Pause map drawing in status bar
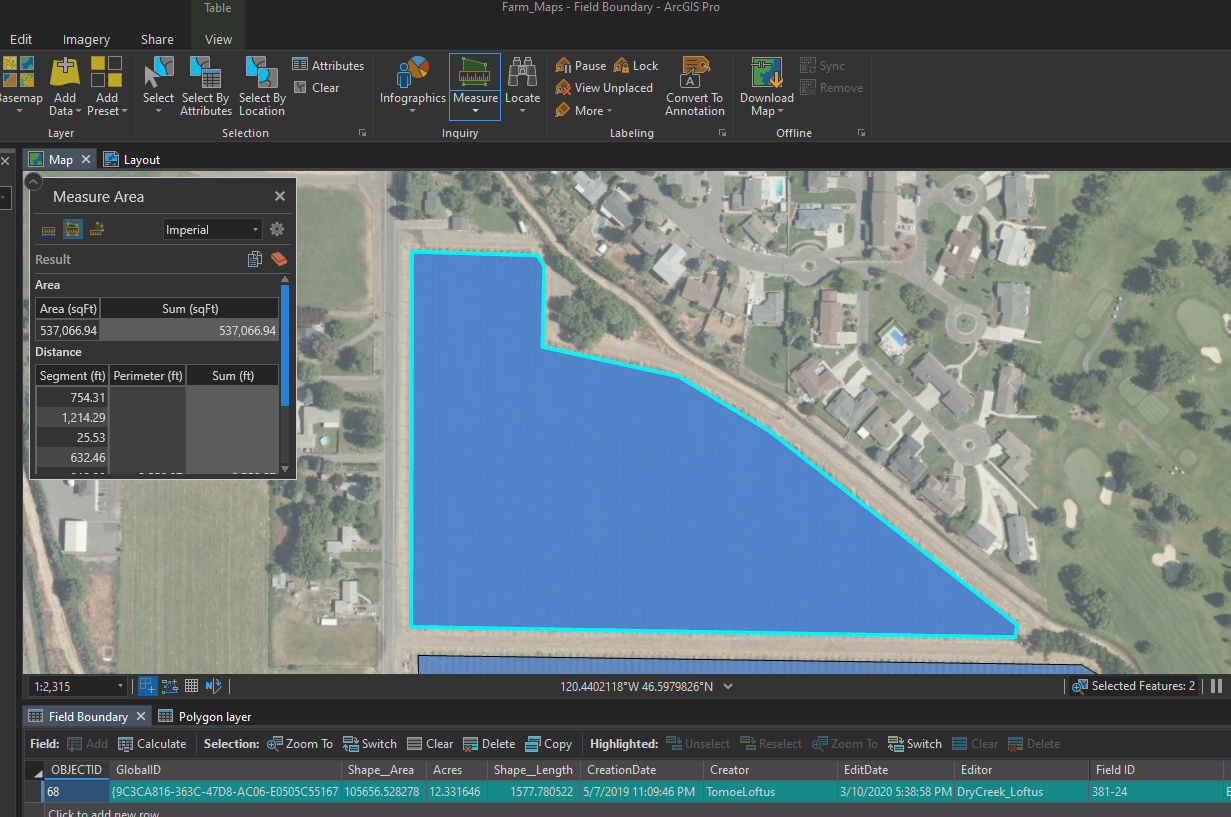 [1217, 686]
